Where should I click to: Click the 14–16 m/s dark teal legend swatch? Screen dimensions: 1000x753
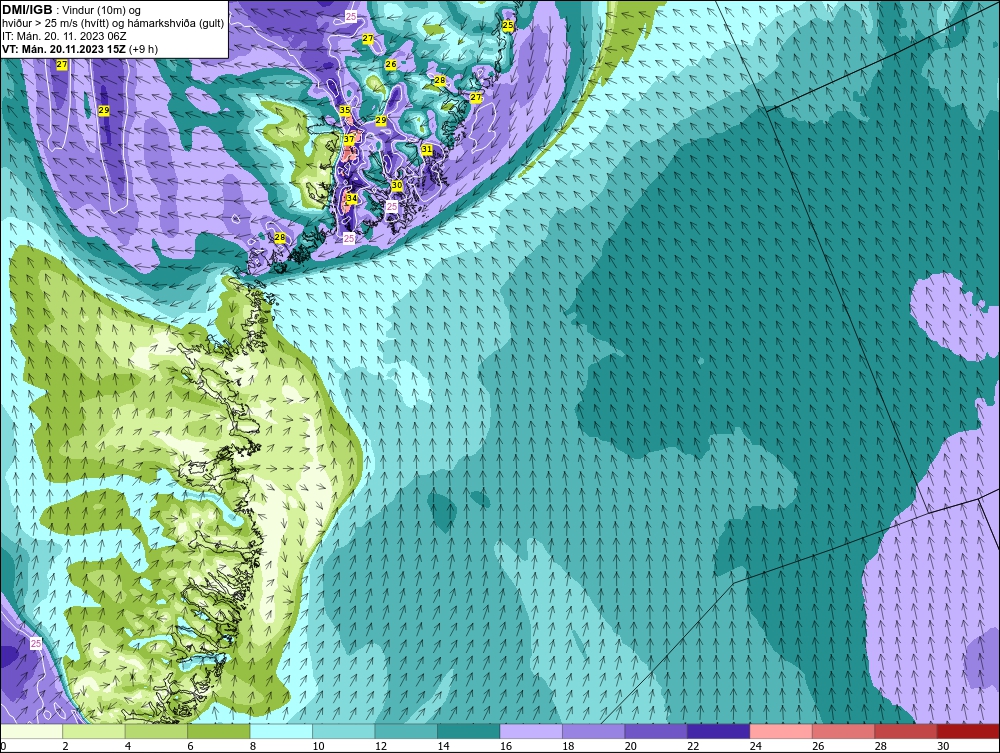click(469, 731)
